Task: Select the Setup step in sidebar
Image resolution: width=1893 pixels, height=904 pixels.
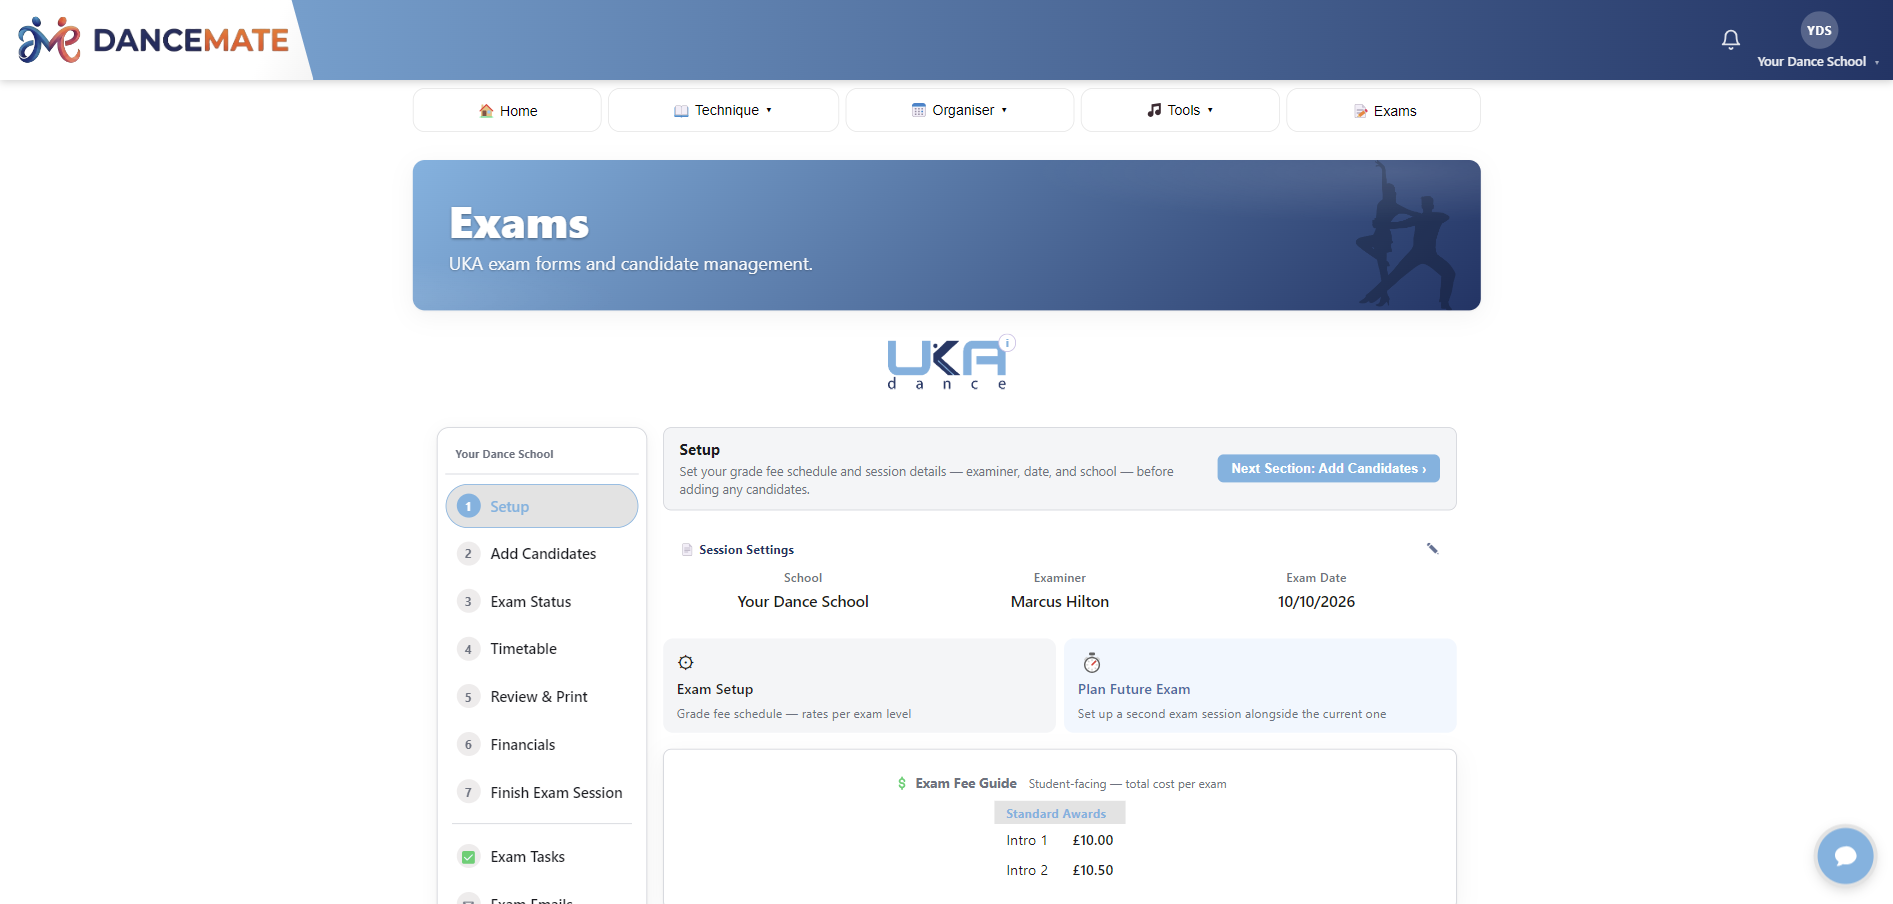Action: pos(542,506)
